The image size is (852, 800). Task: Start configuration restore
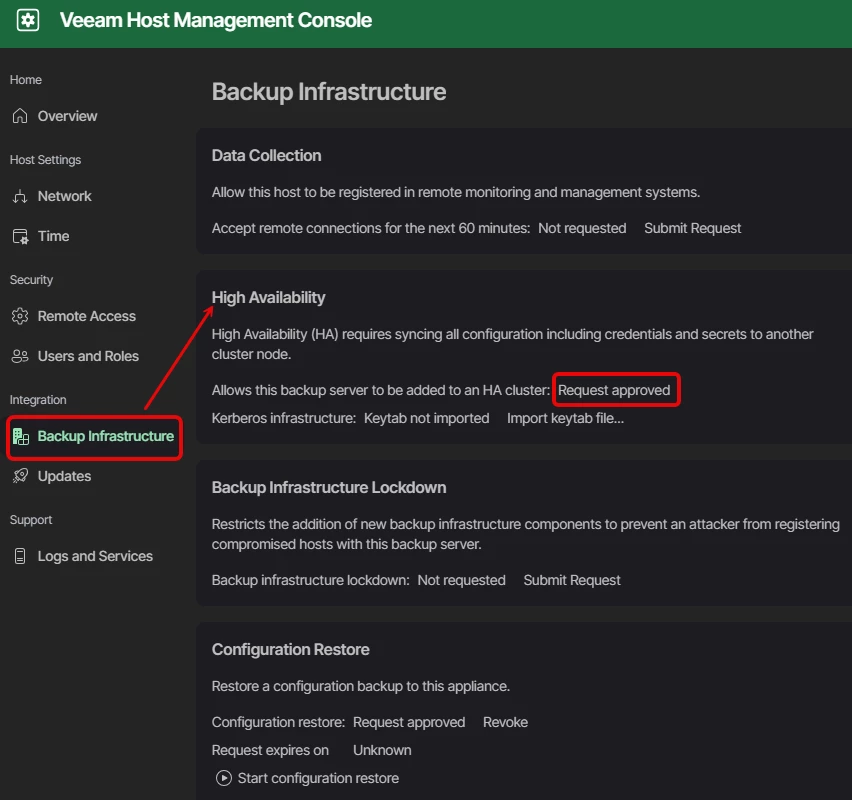318,778
